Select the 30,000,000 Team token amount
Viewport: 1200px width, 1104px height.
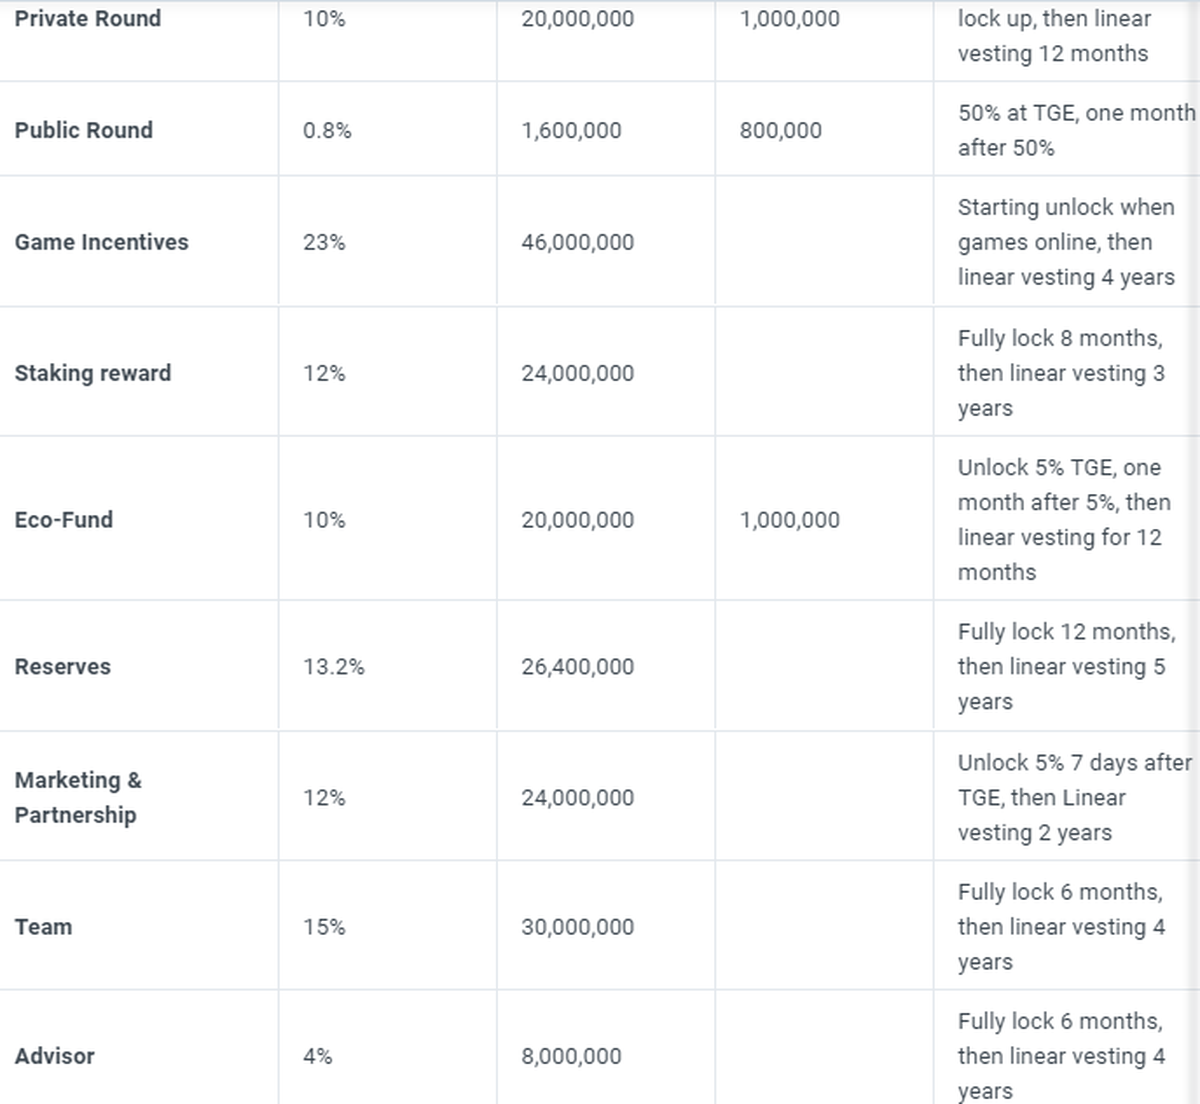click(x=577, y=927)
